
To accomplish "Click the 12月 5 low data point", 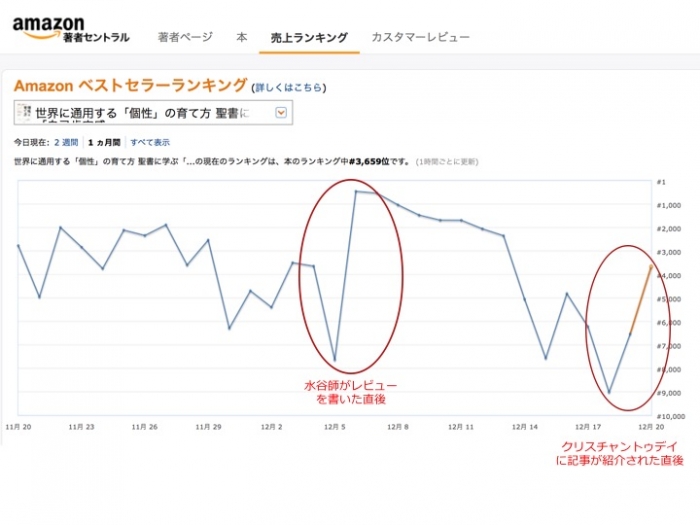I will pos(335,360).
